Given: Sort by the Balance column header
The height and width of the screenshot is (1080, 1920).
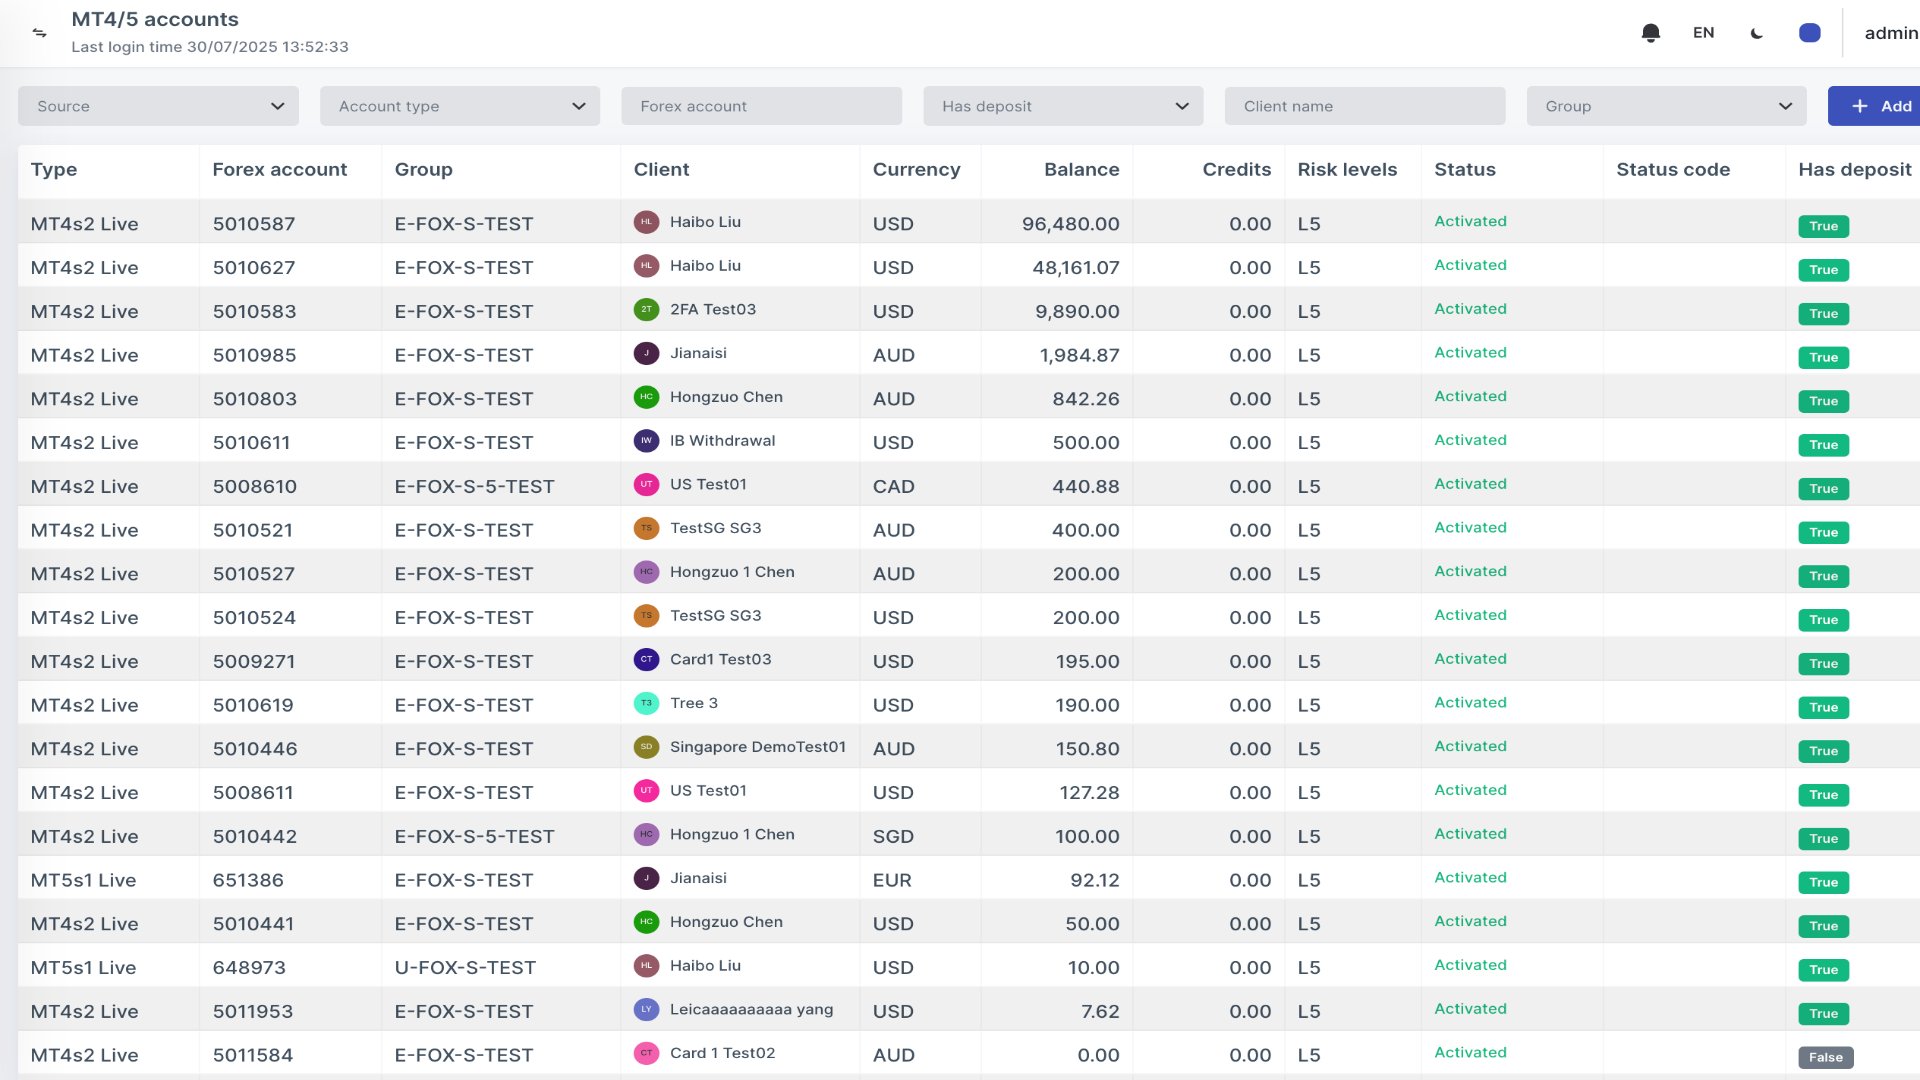Looking at the screenshot, I should point(1081,169).
